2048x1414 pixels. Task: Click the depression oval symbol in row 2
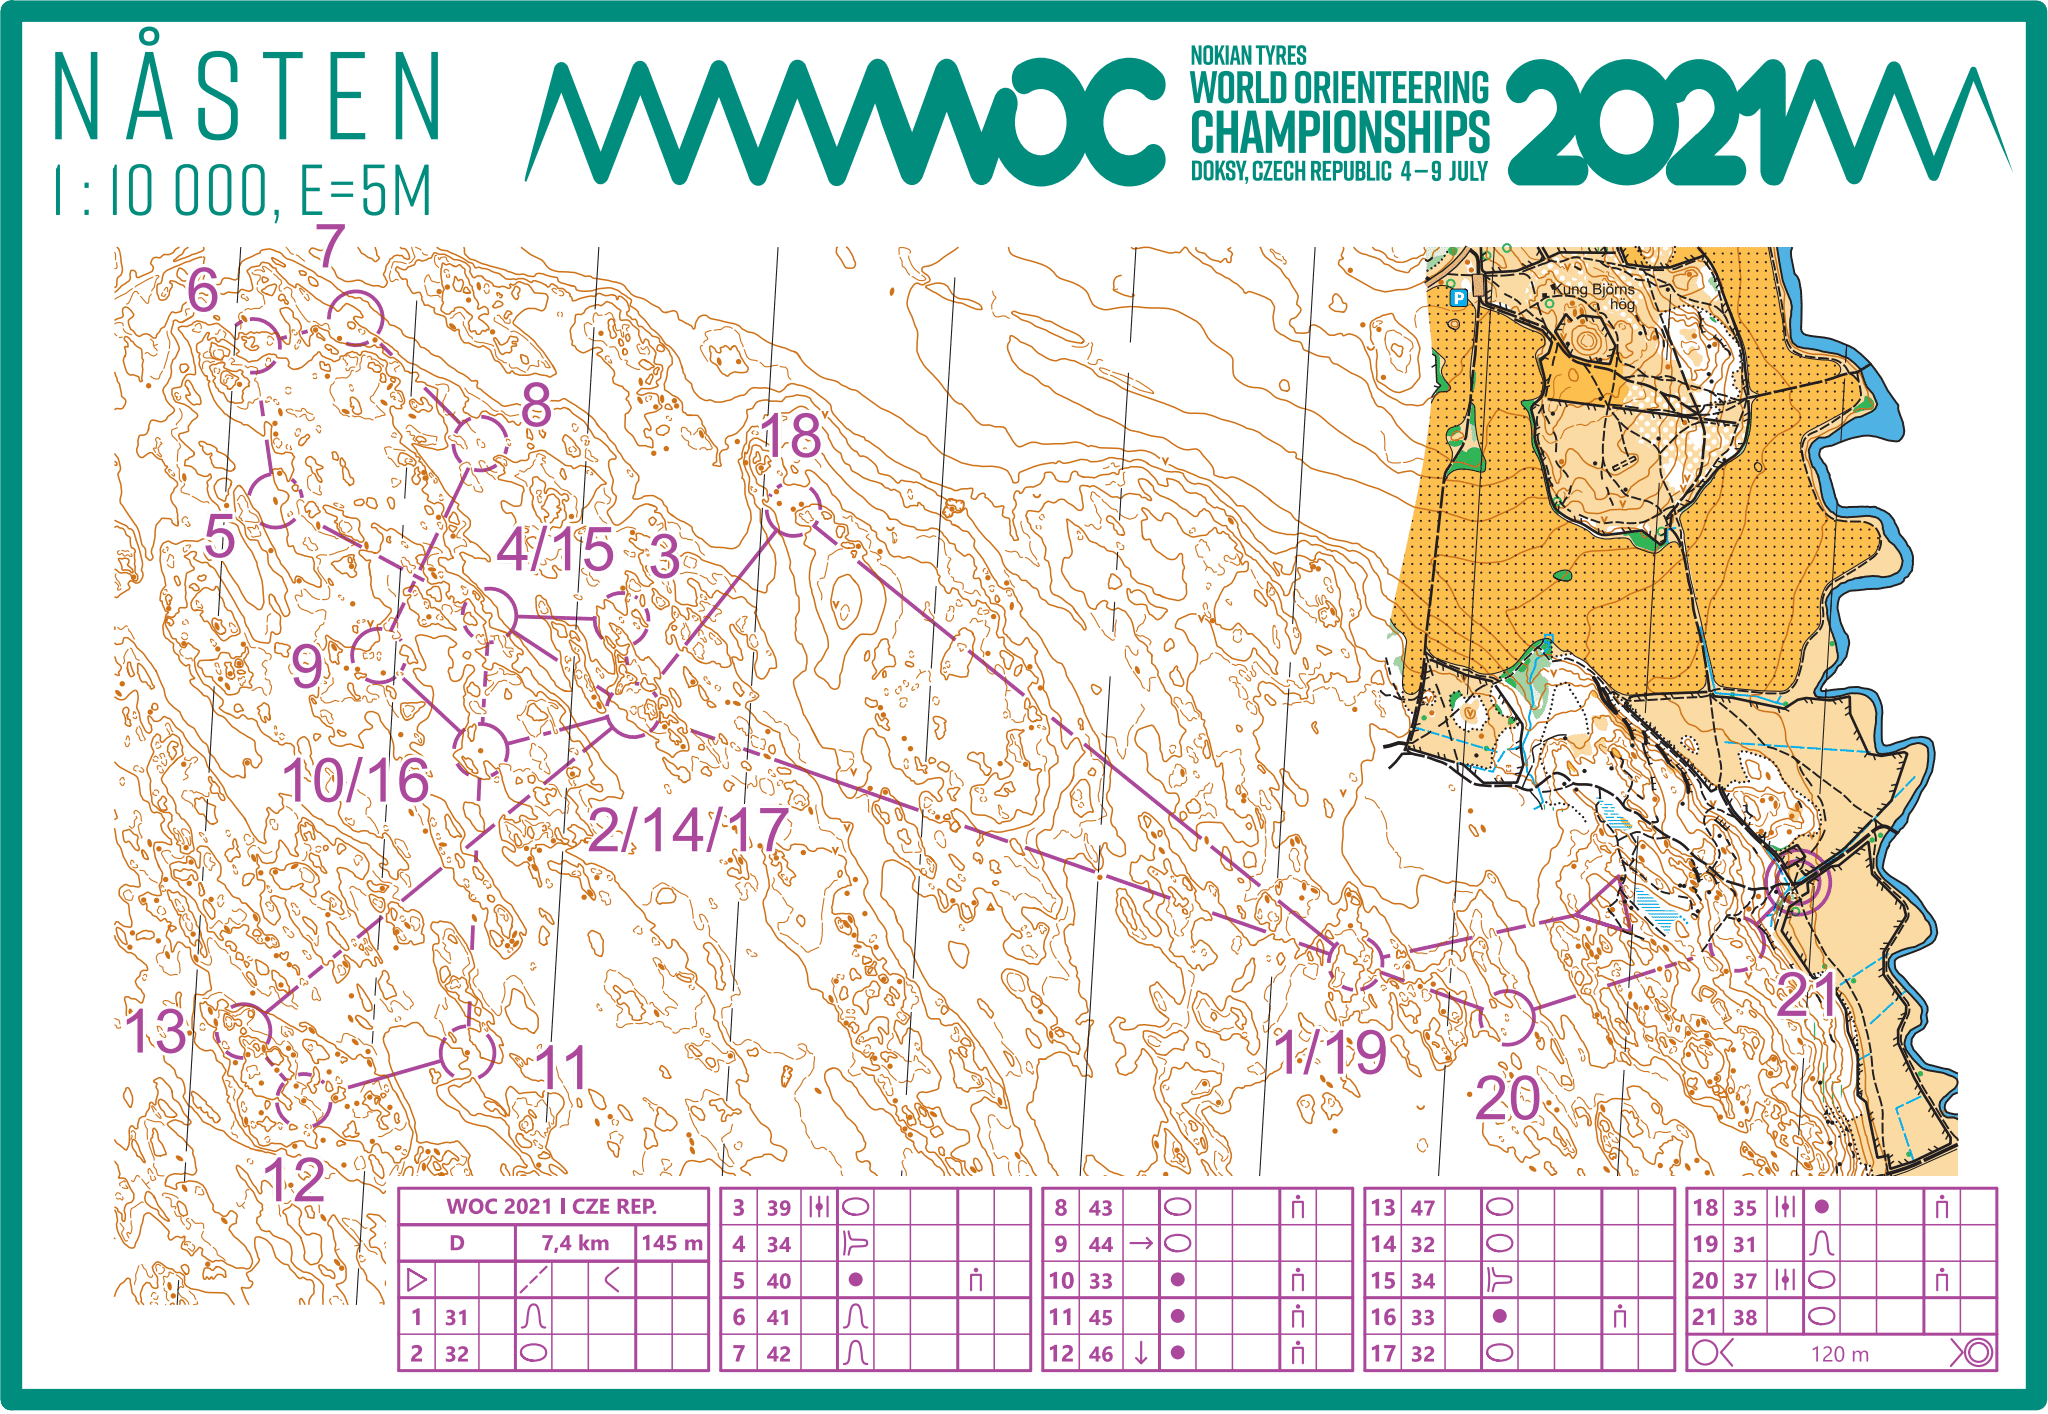pyautogui.click(x=534, y=1353)
